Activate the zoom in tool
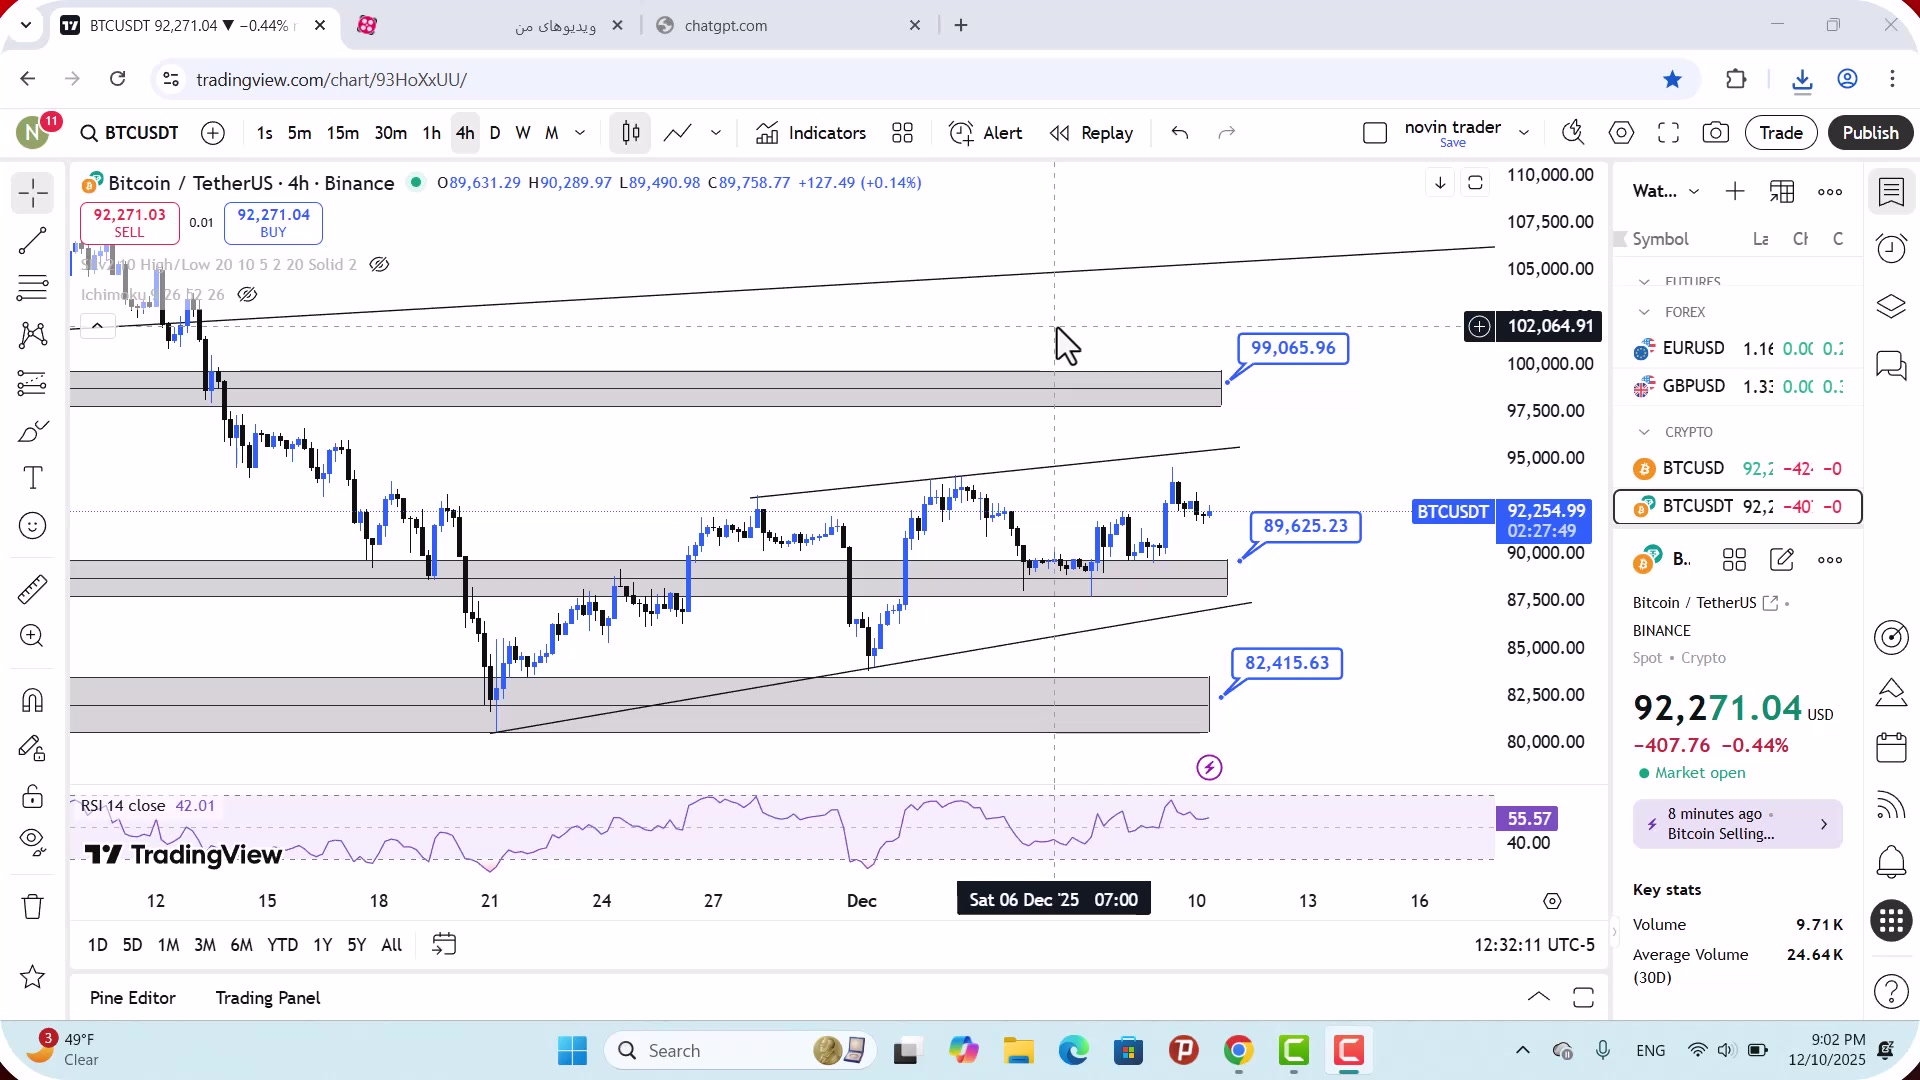Screen dimensions: 1920x1080 [x=32, y=636]
